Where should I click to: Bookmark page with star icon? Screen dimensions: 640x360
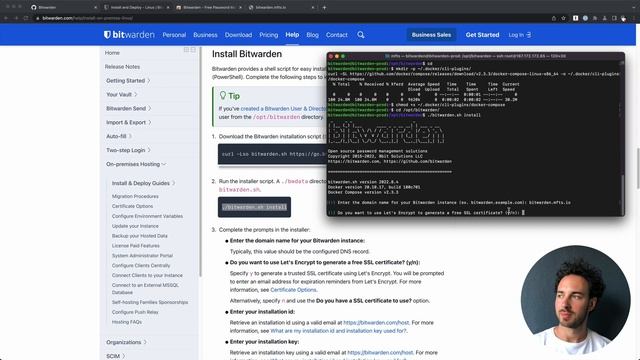564,18
